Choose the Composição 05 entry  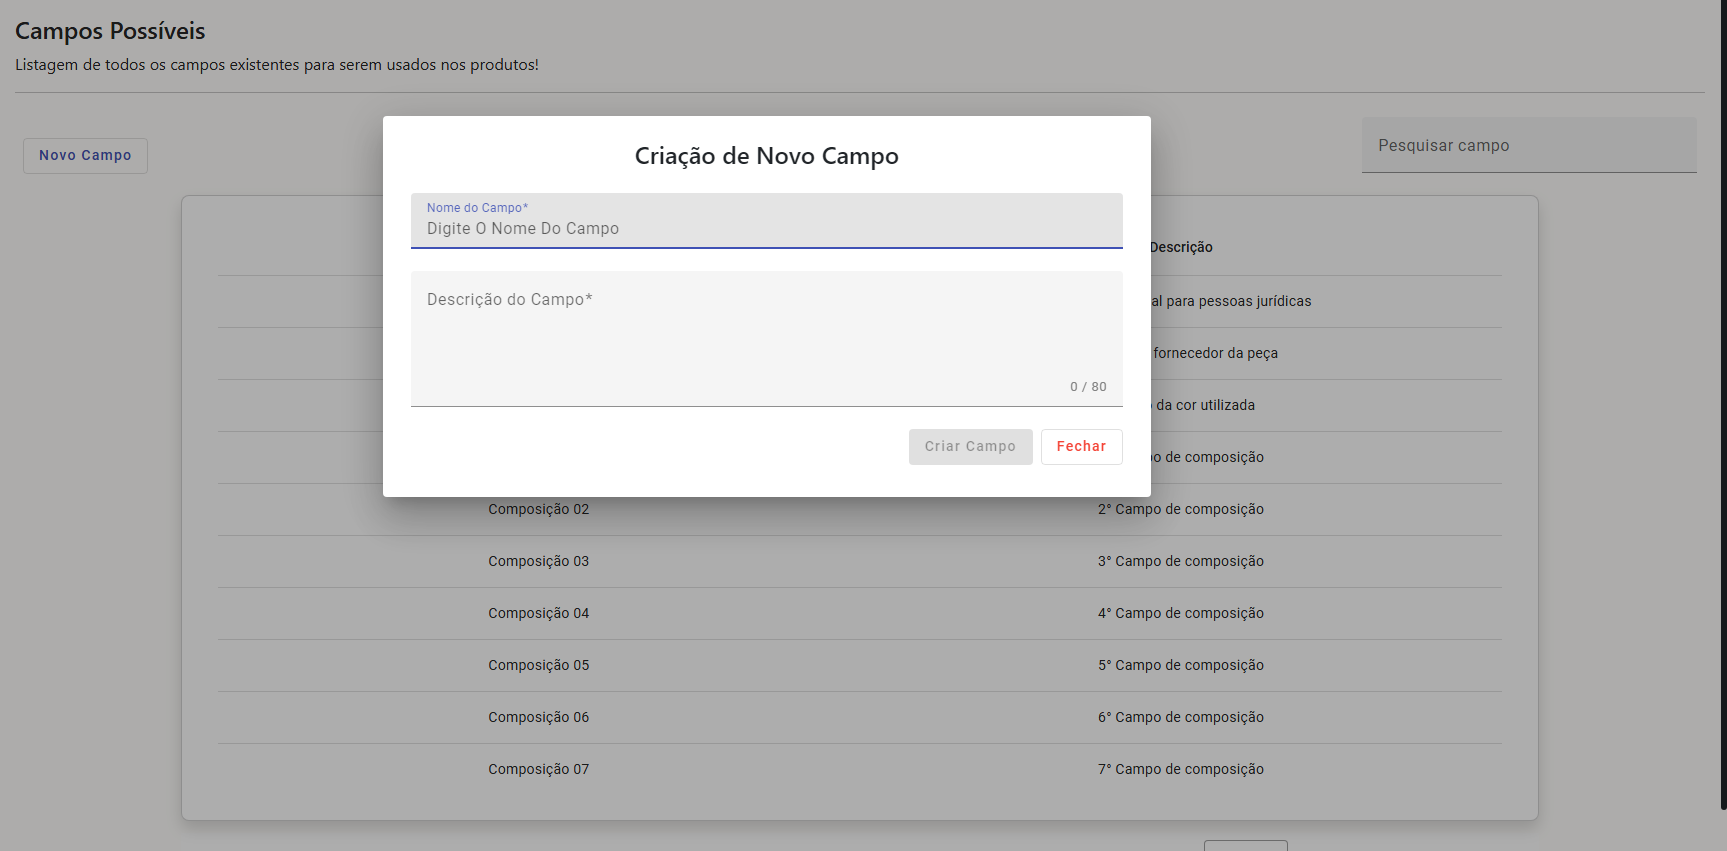pyautogui.click(x=538, y=666)
